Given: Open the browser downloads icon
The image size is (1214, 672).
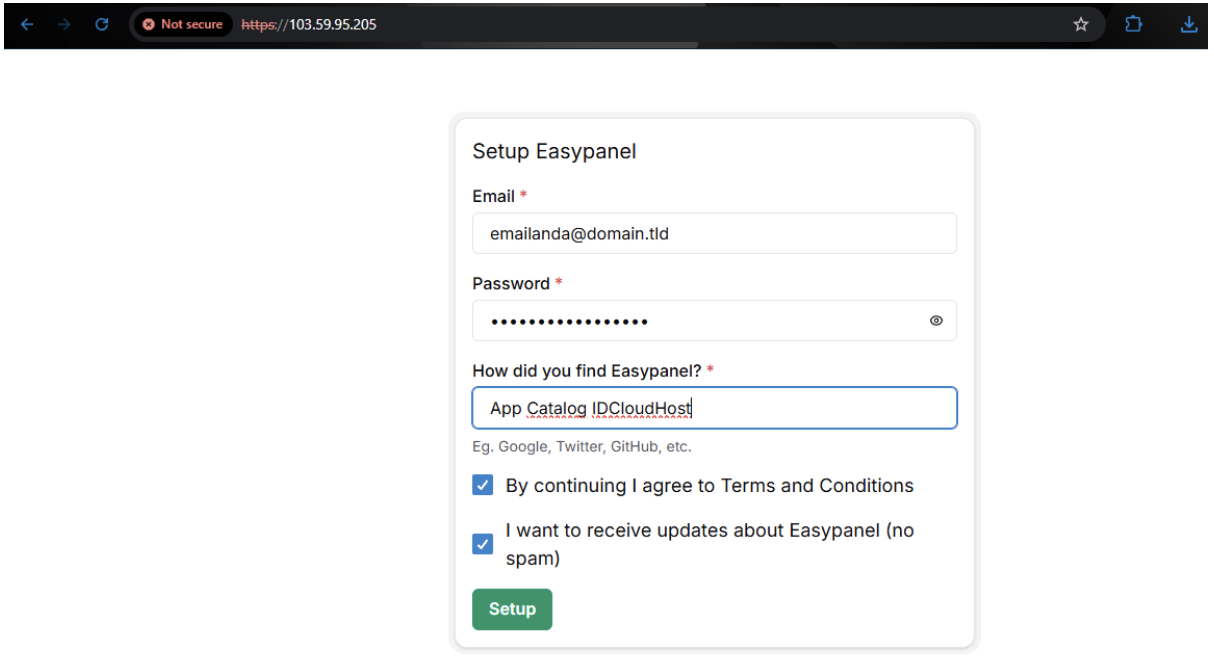Looking at the screenshot, I should (1188, 24).
